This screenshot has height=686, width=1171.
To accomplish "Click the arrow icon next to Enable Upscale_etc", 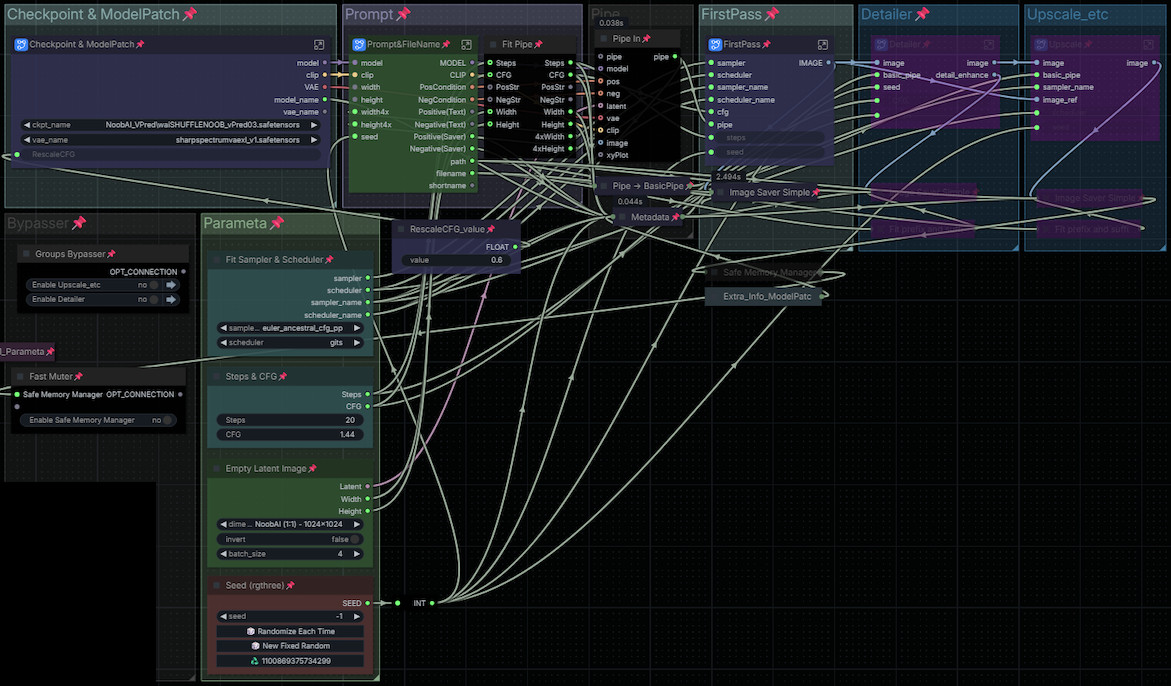I will (x=171, y=285).
